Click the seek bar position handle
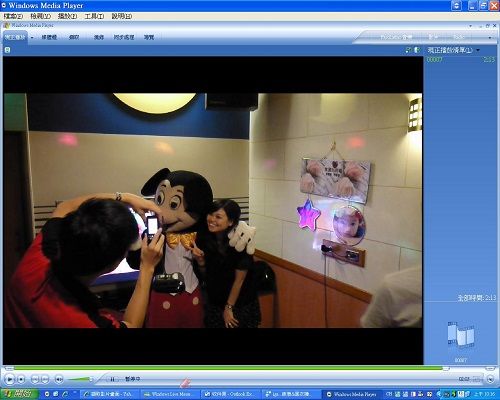Screen dimensions: 500x400 click(446, 368)
